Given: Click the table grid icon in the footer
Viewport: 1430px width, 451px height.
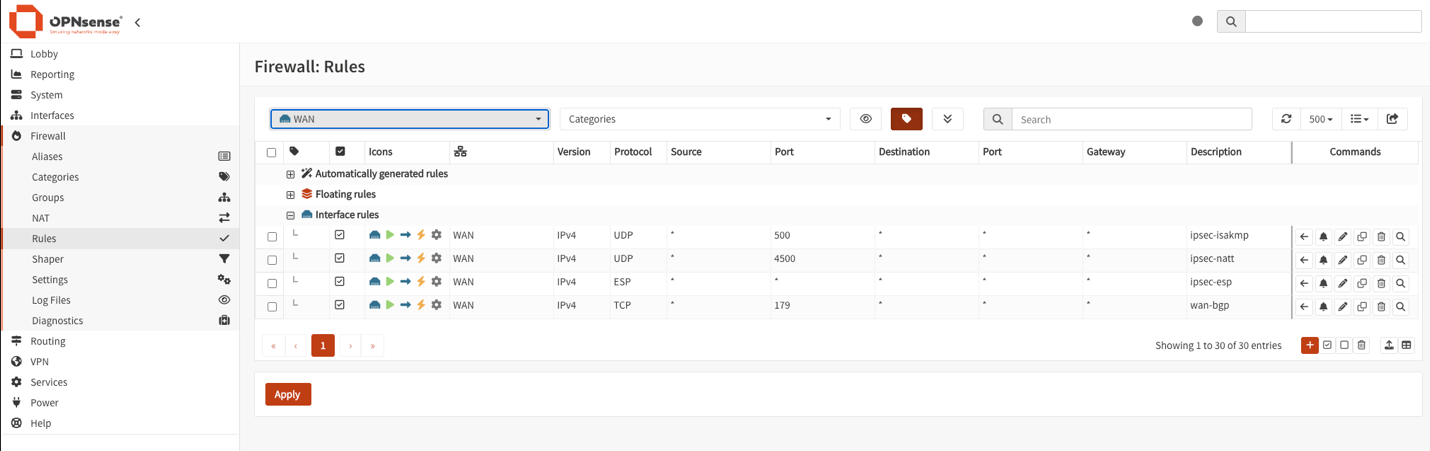Looking at the screenshot, I should click(1407, 345).
